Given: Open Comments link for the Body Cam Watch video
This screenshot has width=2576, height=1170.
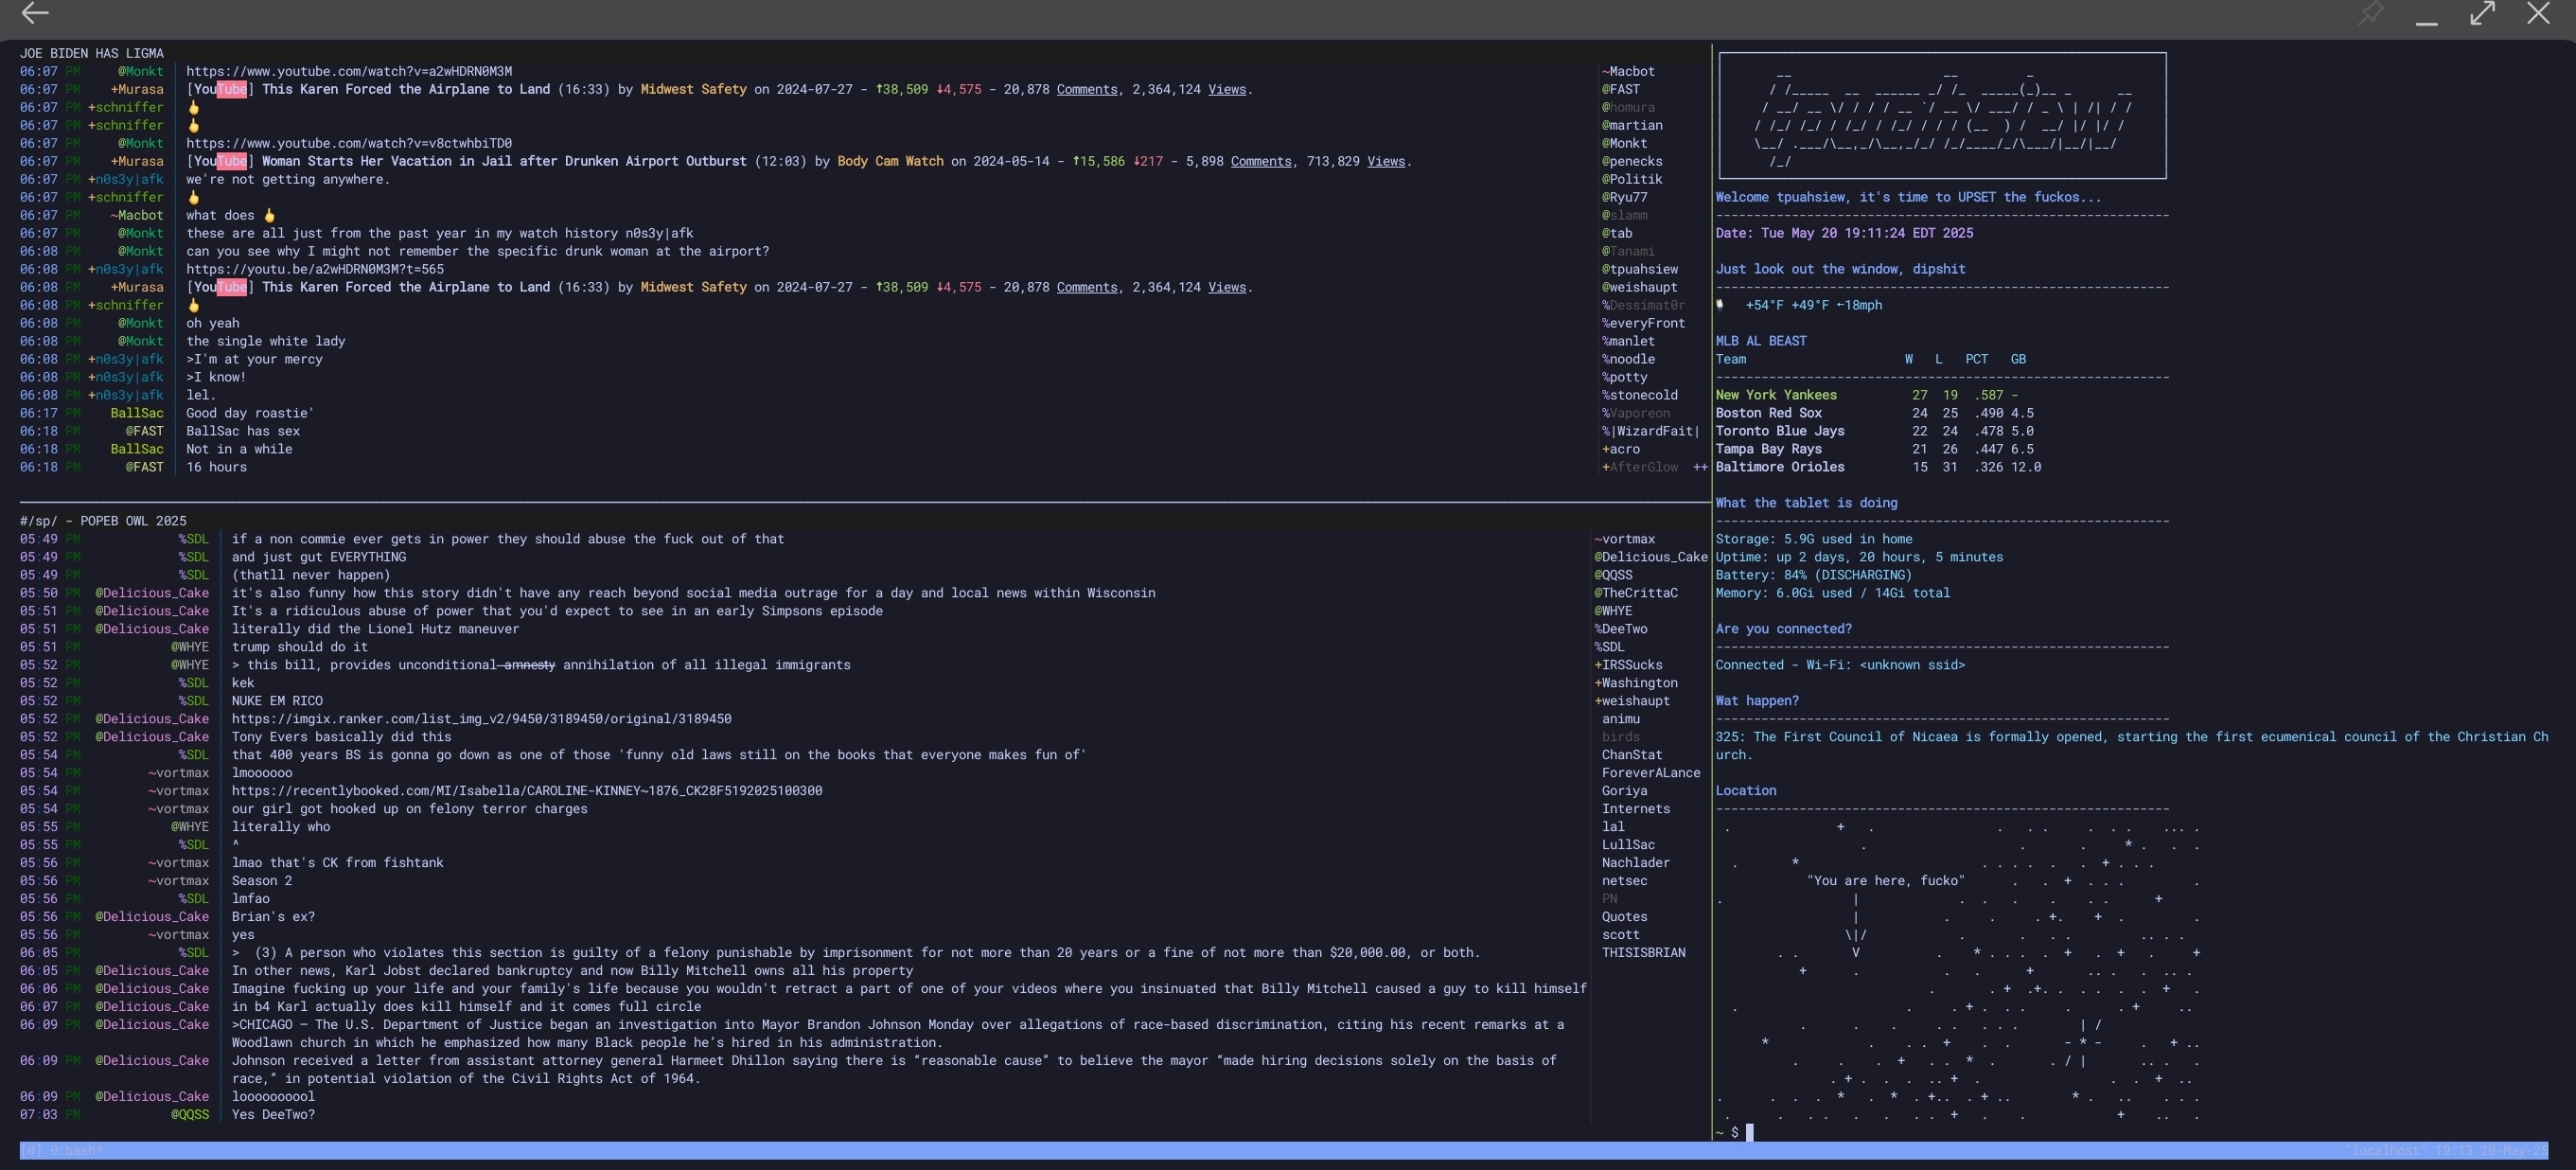Looking at the screenshot, I should [x=1260, y=161].
